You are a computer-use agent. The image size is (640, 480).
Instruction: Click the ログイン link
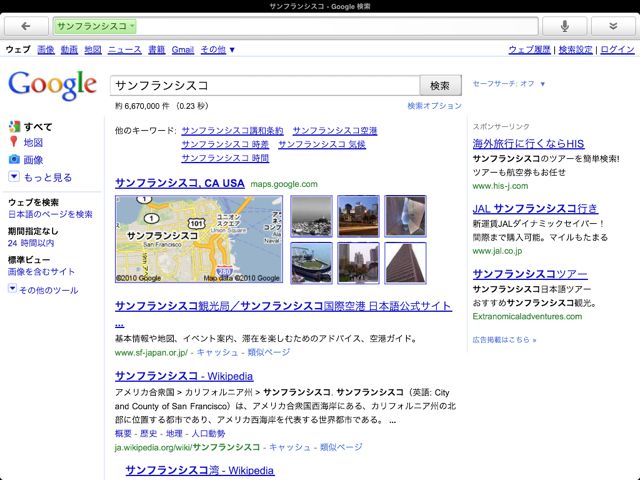tap(618, 50)
